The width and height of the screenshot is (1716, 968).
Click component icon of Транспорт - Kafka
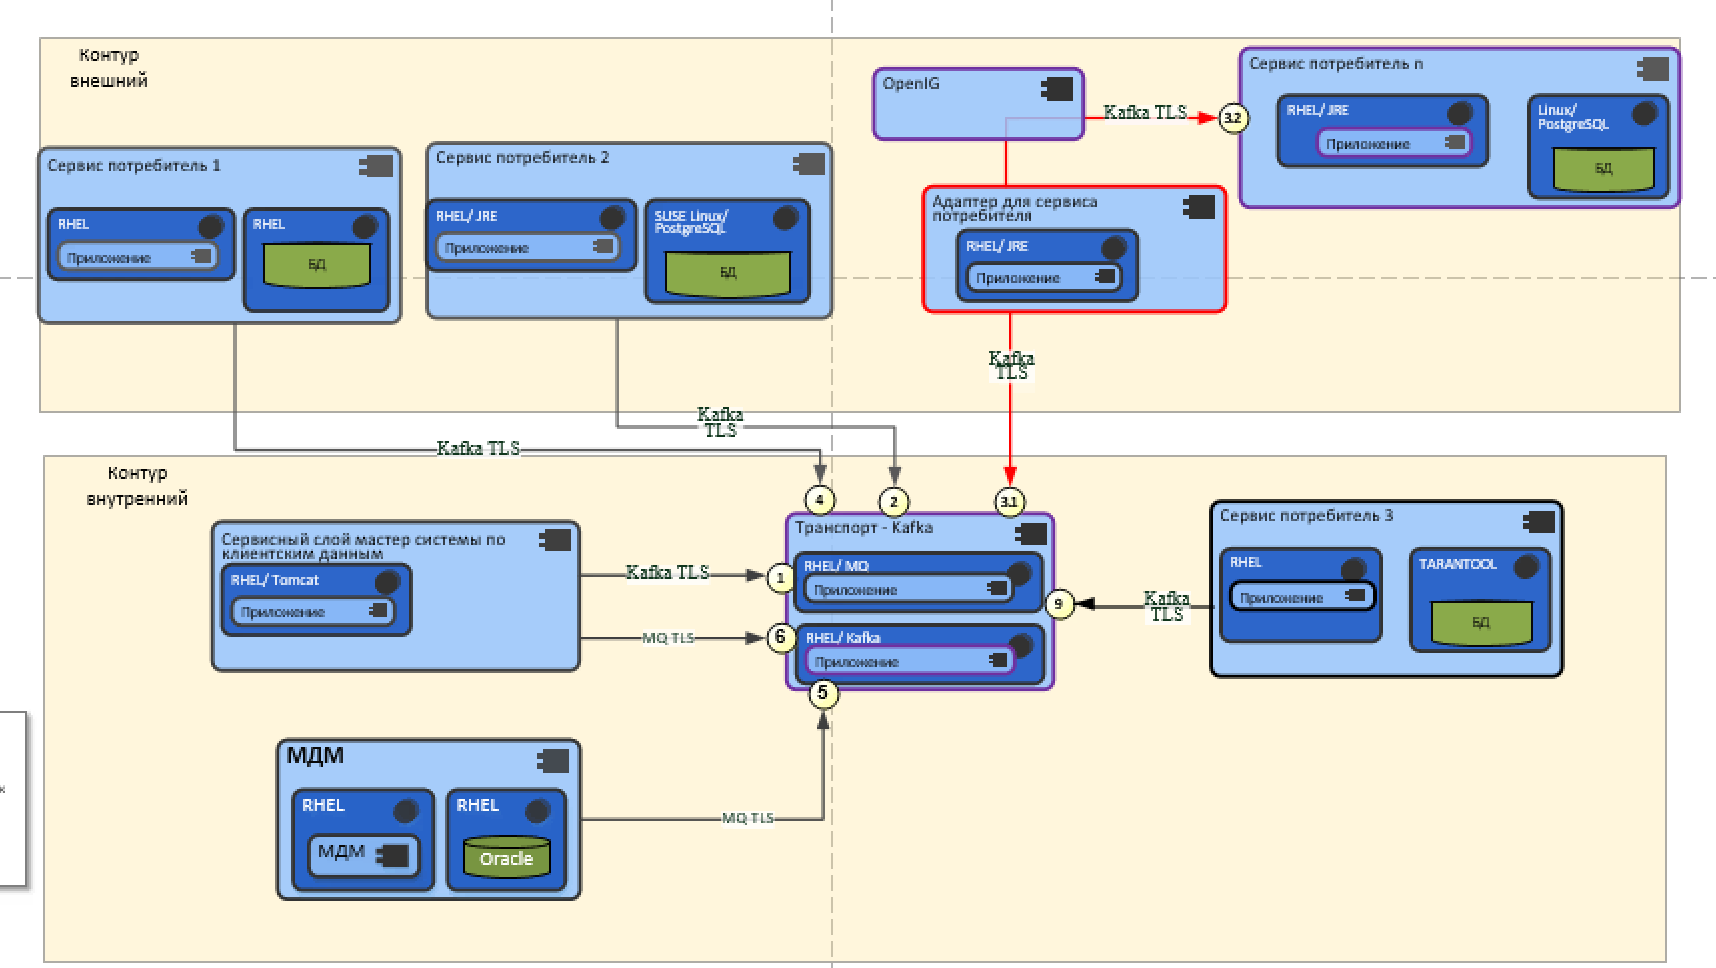1031,534
